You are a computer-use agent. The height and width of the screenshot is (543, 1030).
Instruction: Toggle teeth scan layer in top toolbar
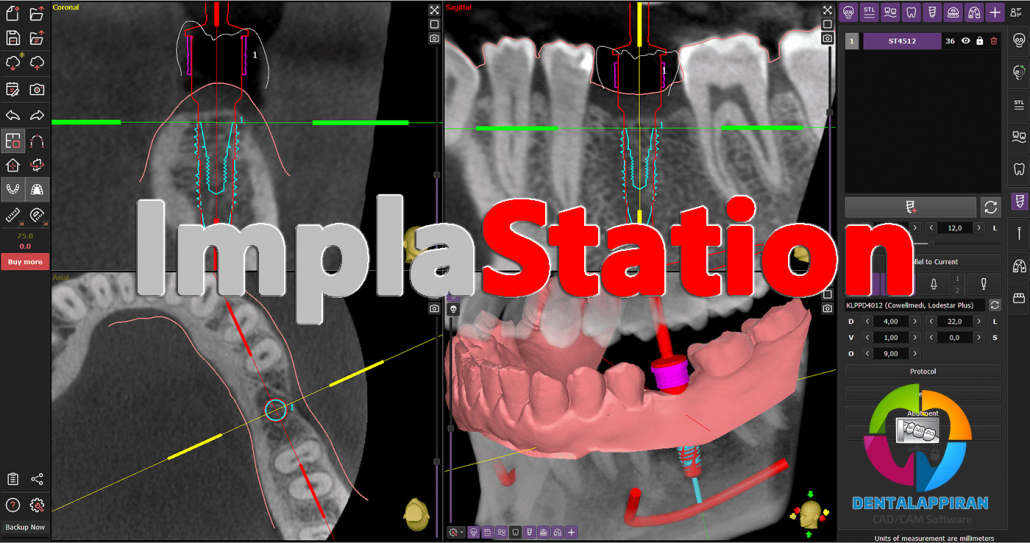(x=890, y=12)
